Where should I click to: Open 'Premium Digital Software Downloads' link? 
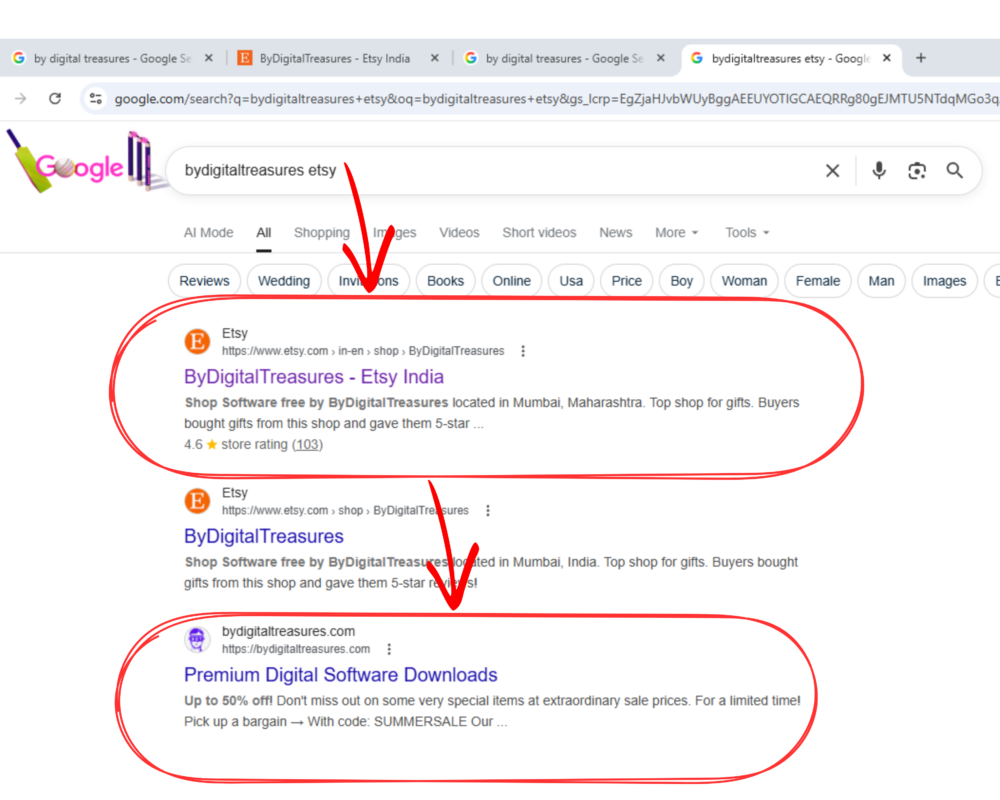click(x=341, y=675)
